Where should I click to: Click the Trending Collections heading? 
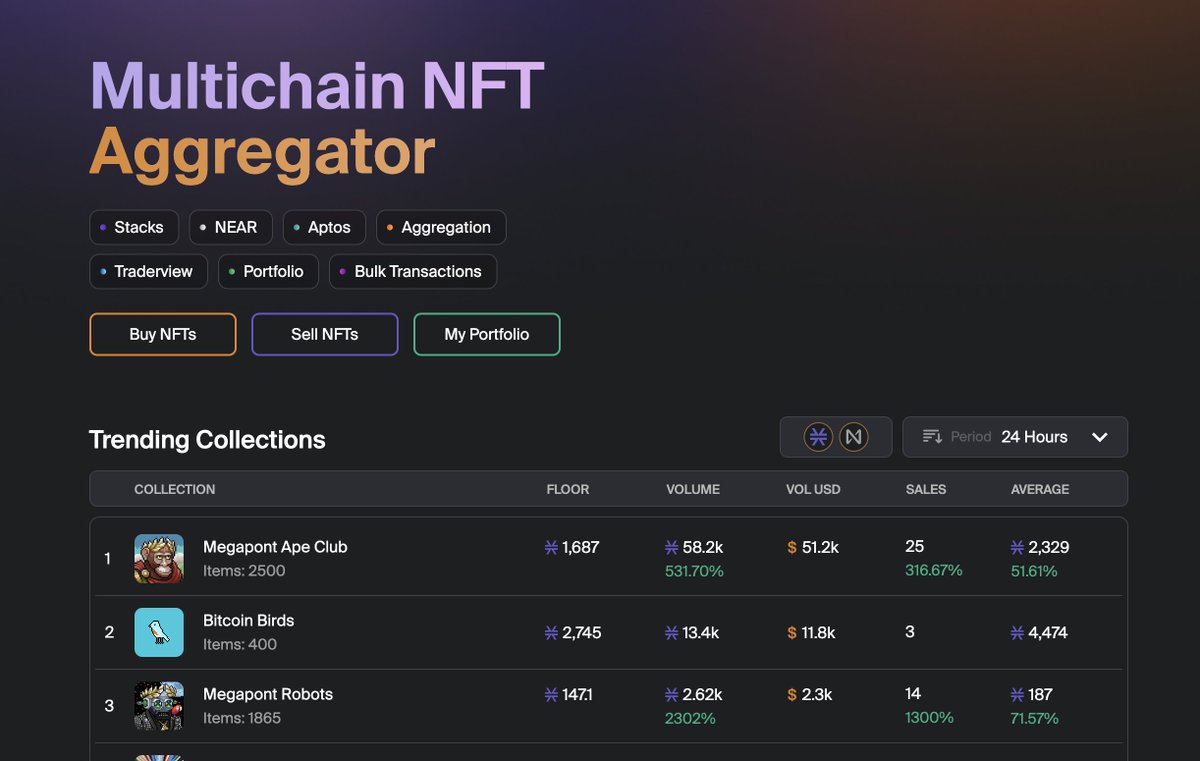click(x=207, y=440)
